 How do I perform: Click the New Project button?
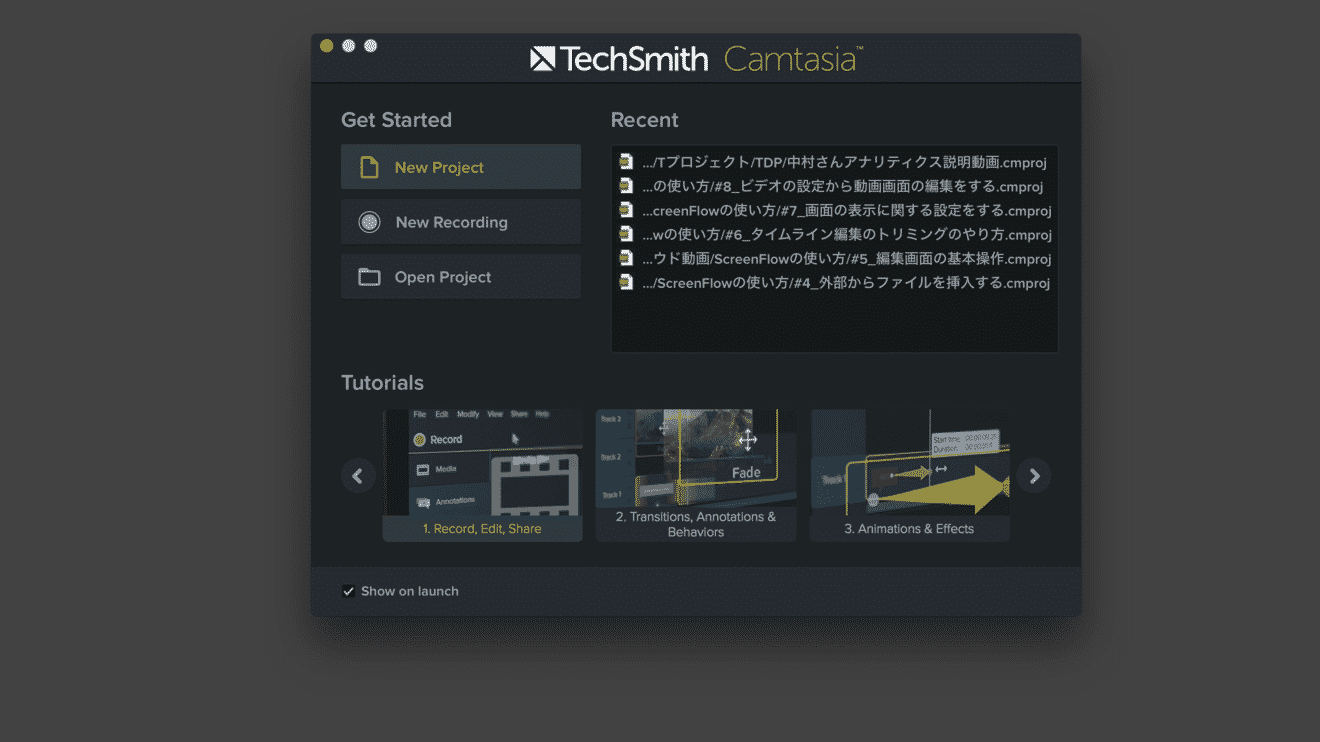pos(461,167)
